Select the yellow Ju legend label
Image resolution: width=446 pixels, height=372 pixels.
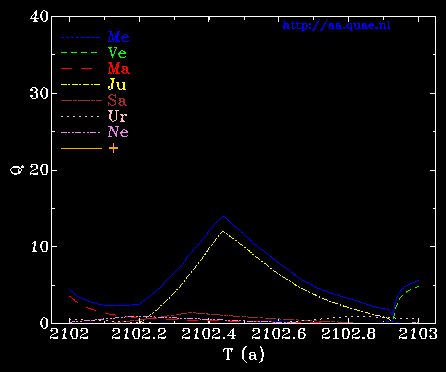(117, 85)
